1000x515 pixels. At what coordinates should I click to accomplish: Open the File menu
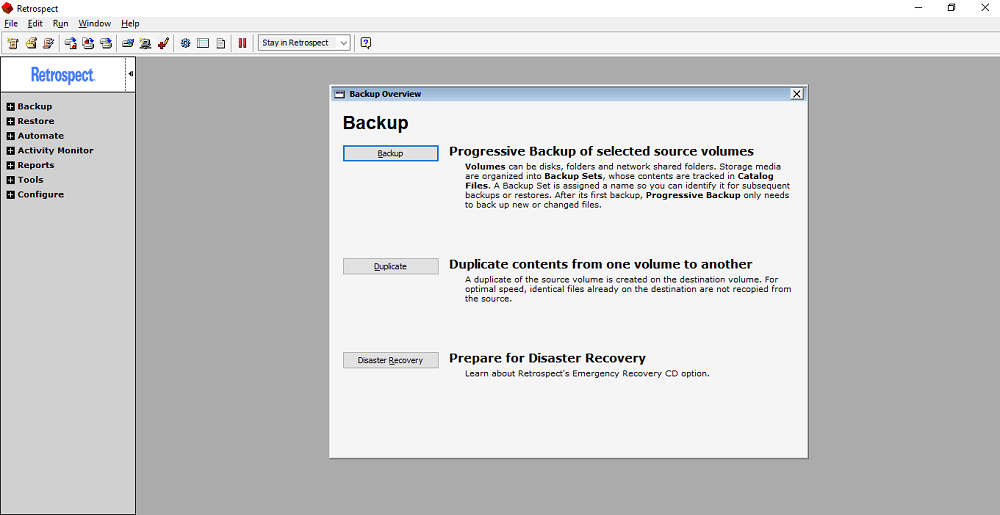(11, 24)
